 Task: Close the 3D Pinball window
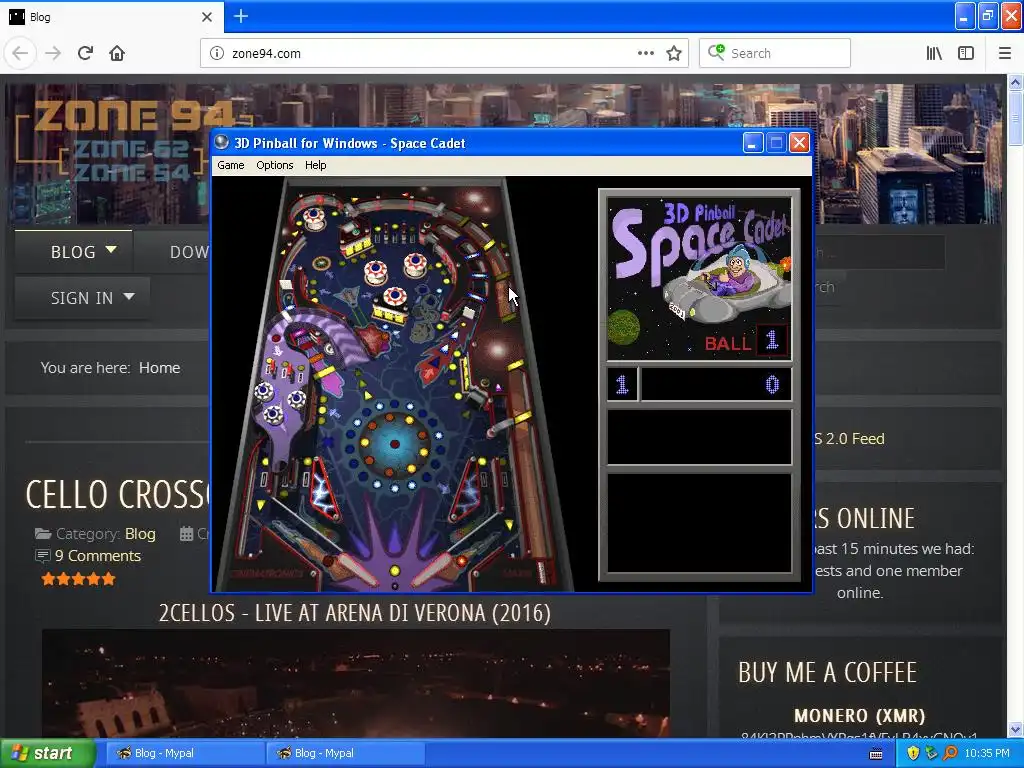point(799,142)
